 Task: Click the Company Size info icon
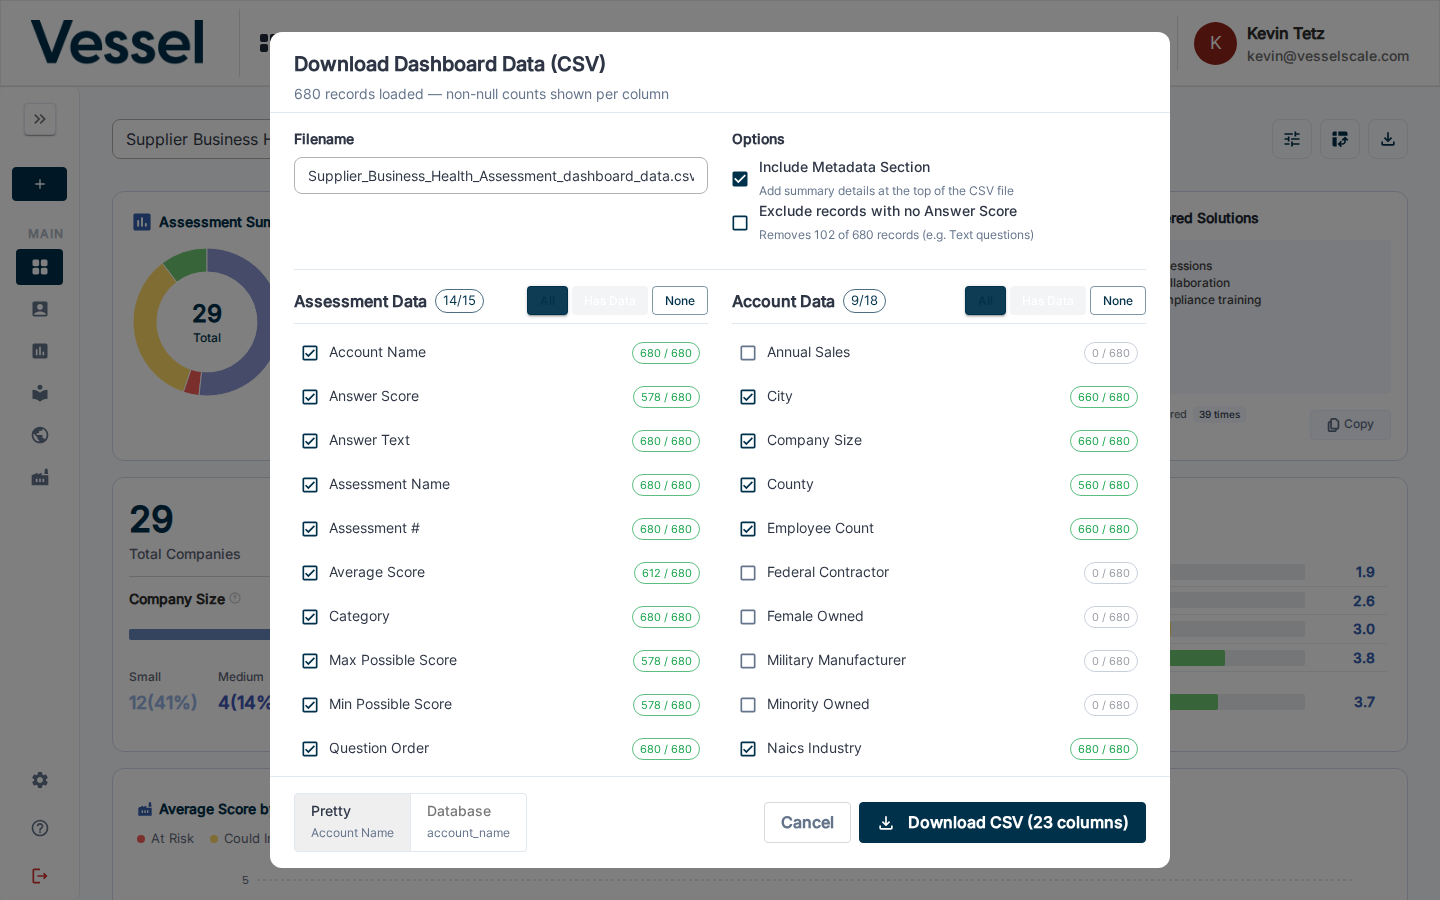pyautogui.click(x=235, y=598)
